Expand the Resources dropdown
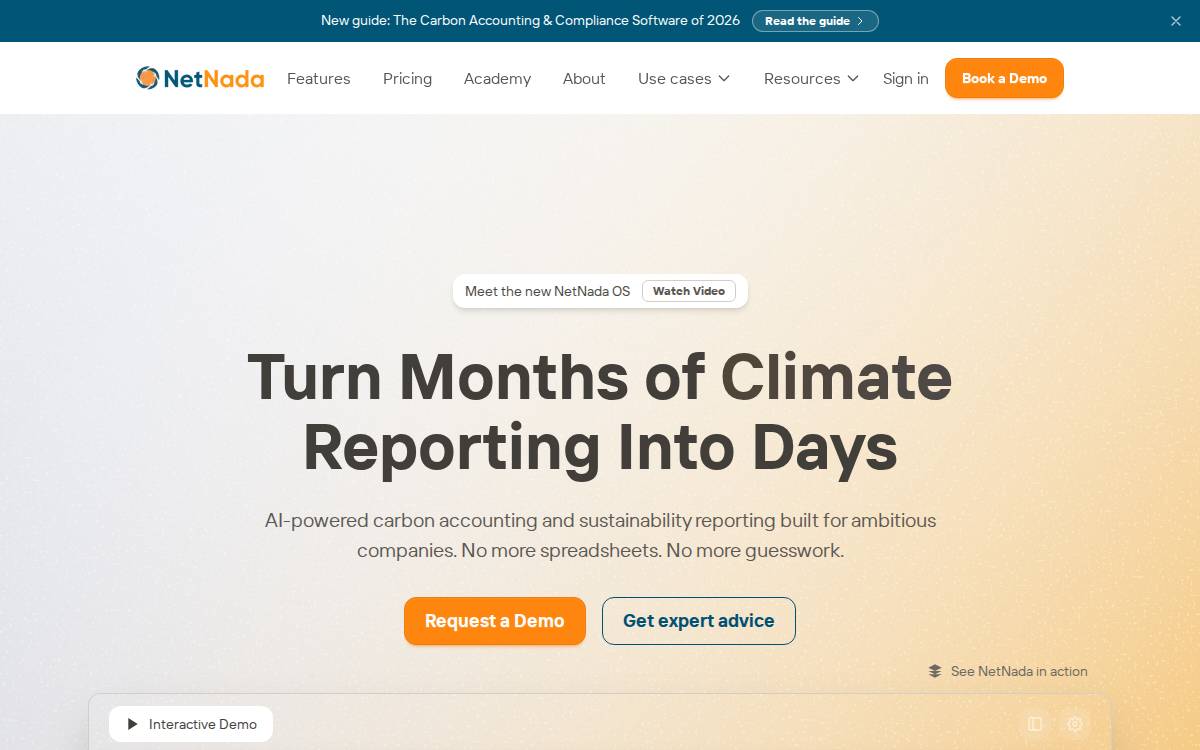 click(x=811, y=78)
